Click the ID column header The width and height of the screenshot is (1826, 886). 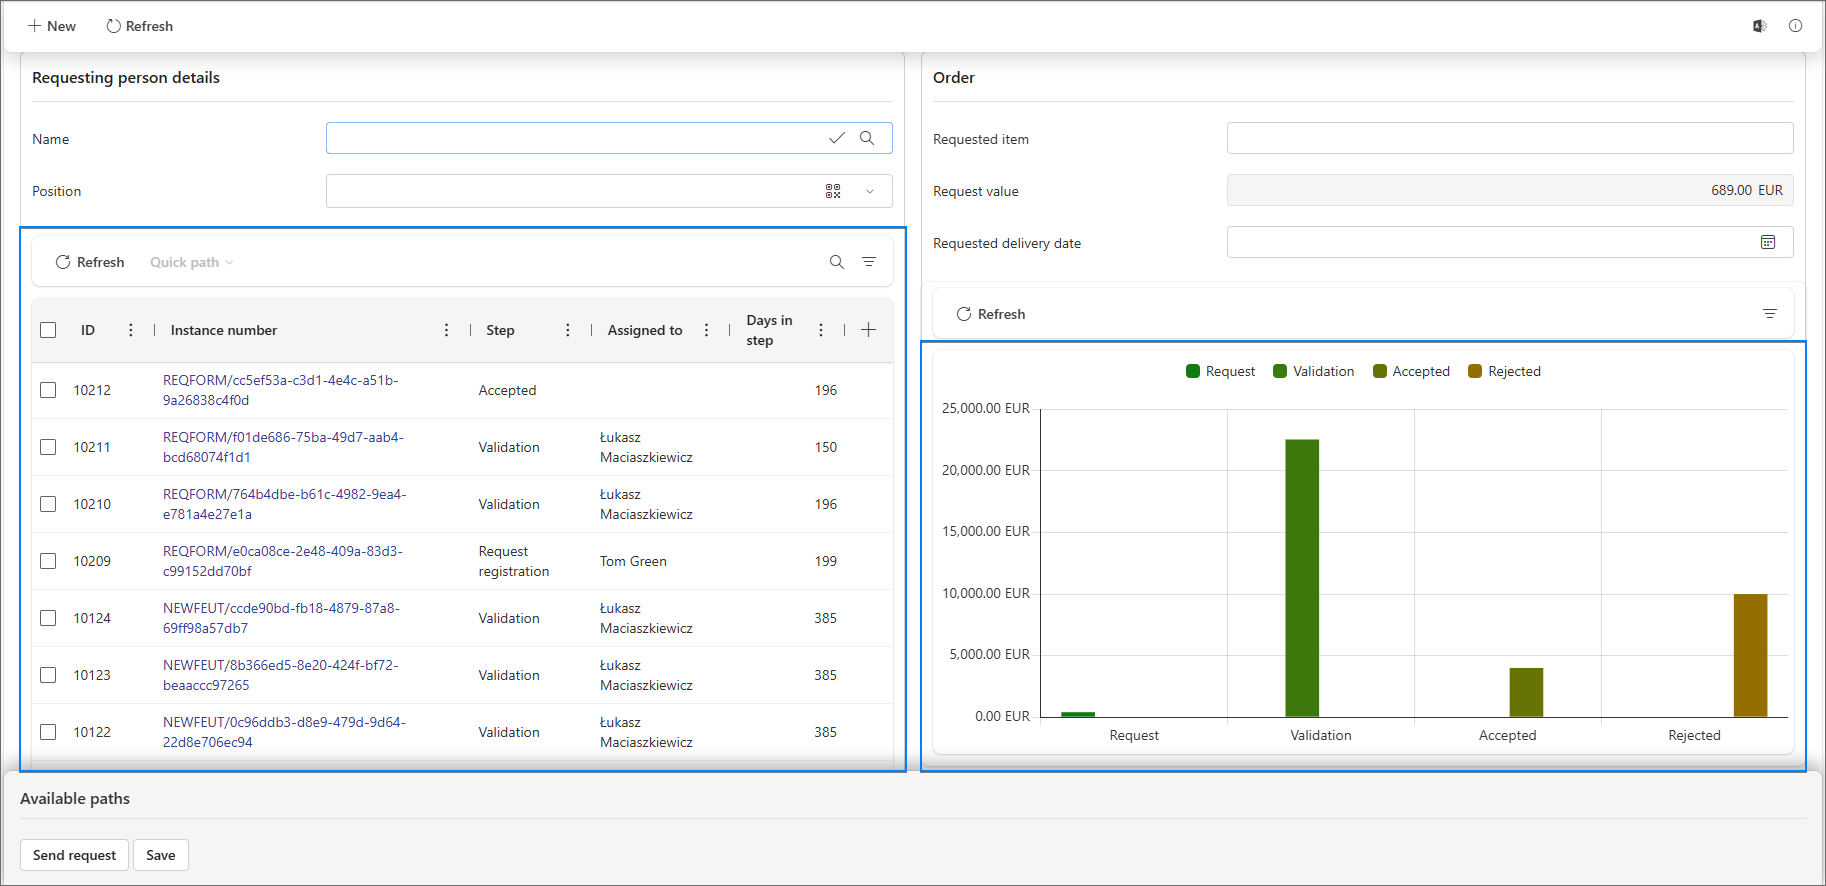tap(88, 330)
